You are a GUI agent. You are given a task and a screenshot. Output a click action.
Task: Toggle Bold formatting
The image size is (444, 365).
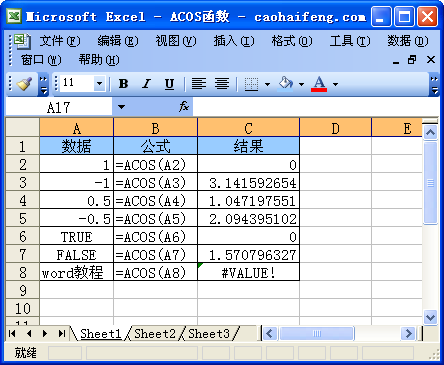point(123,84)
